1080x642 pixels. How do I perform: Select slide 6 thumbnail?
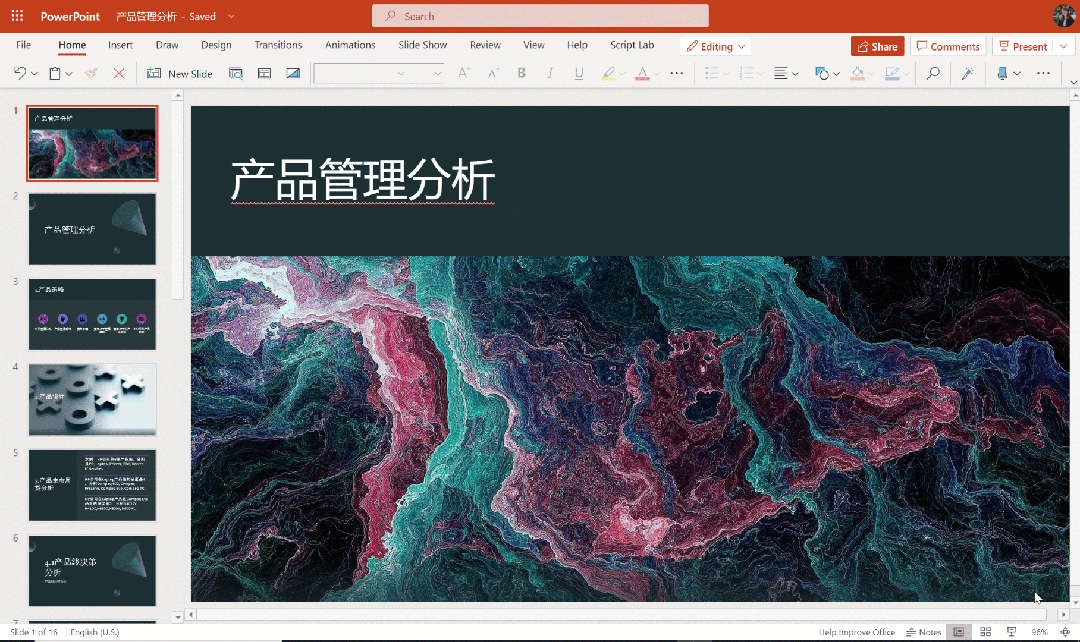(x=92, y=571)
